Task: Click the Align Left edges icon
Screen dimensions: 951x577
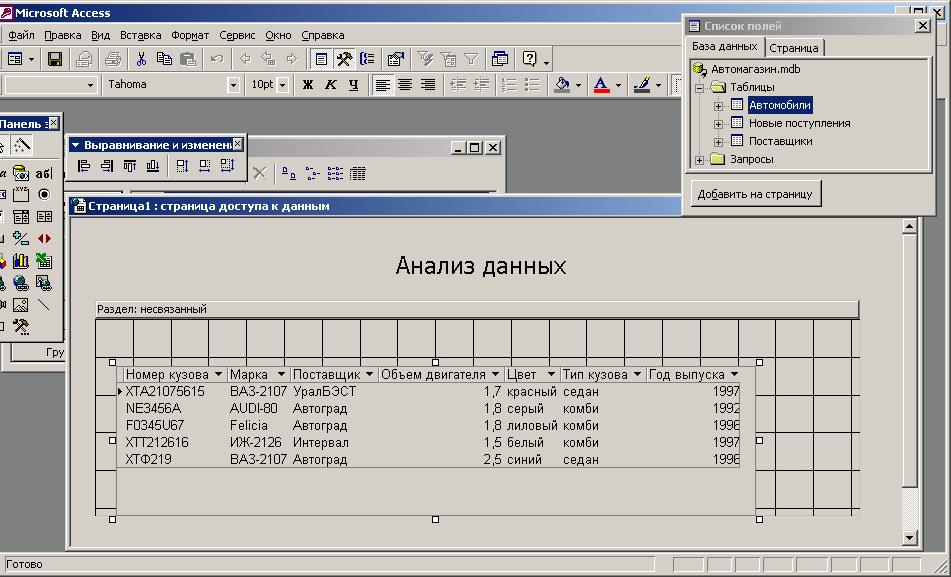Action: tap(84, 166)
